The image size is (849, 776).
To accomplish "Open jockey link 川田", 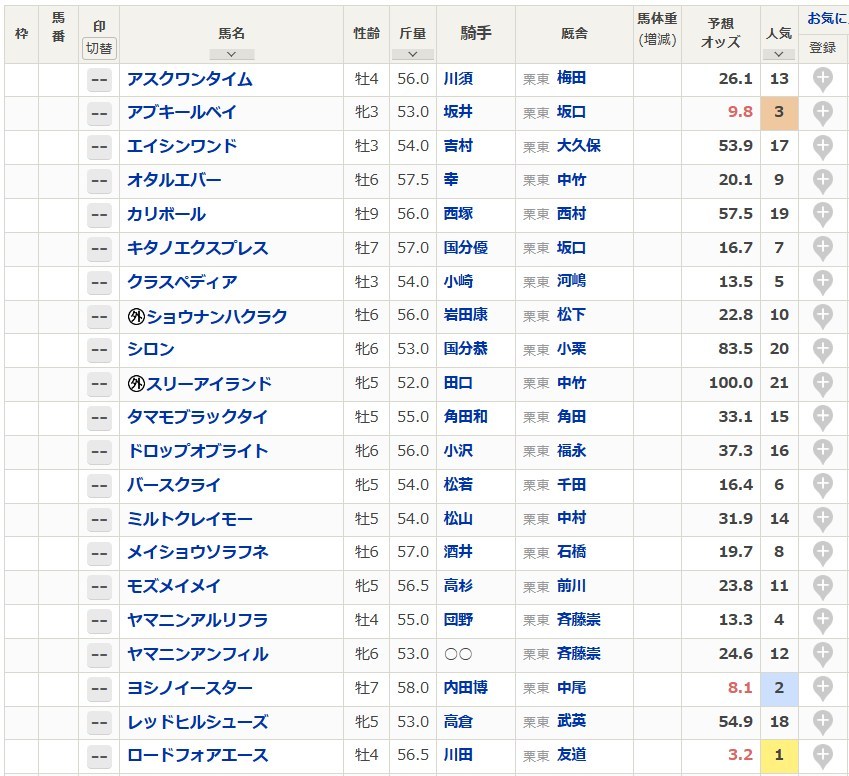I will click(x=458, y=755).
